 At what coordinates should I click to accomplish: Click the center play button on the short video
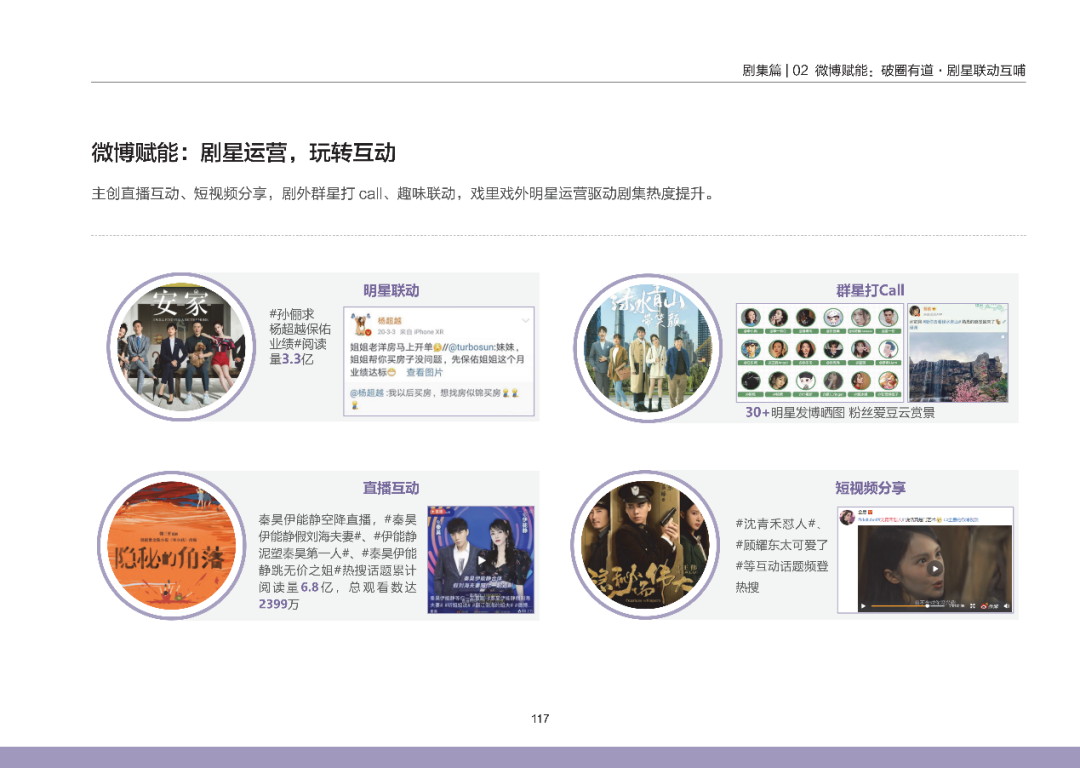point(935,569)
